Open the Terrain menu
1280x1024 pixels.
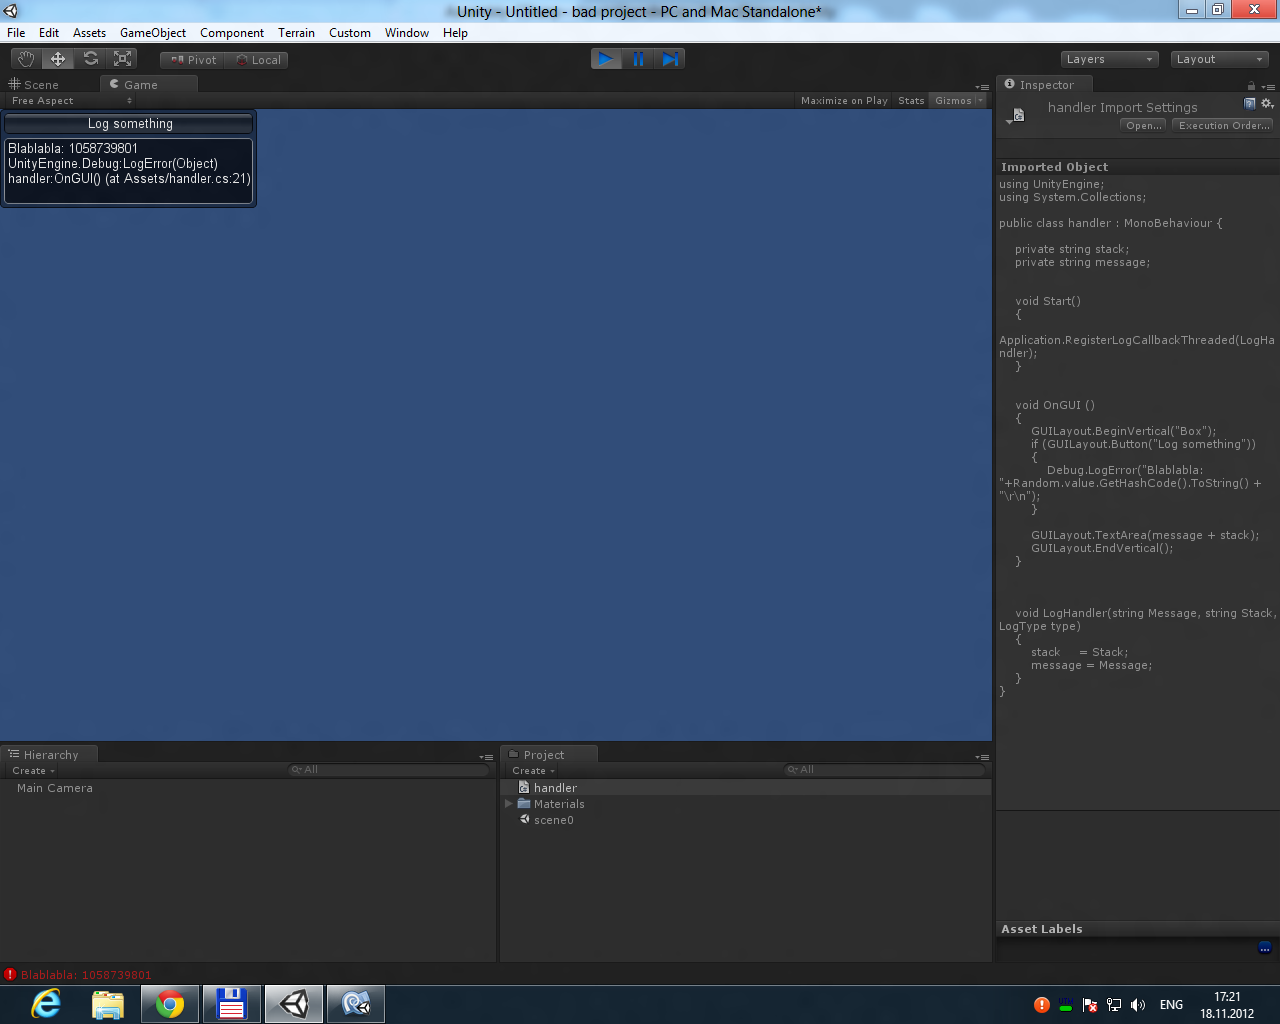click(296, 33)
